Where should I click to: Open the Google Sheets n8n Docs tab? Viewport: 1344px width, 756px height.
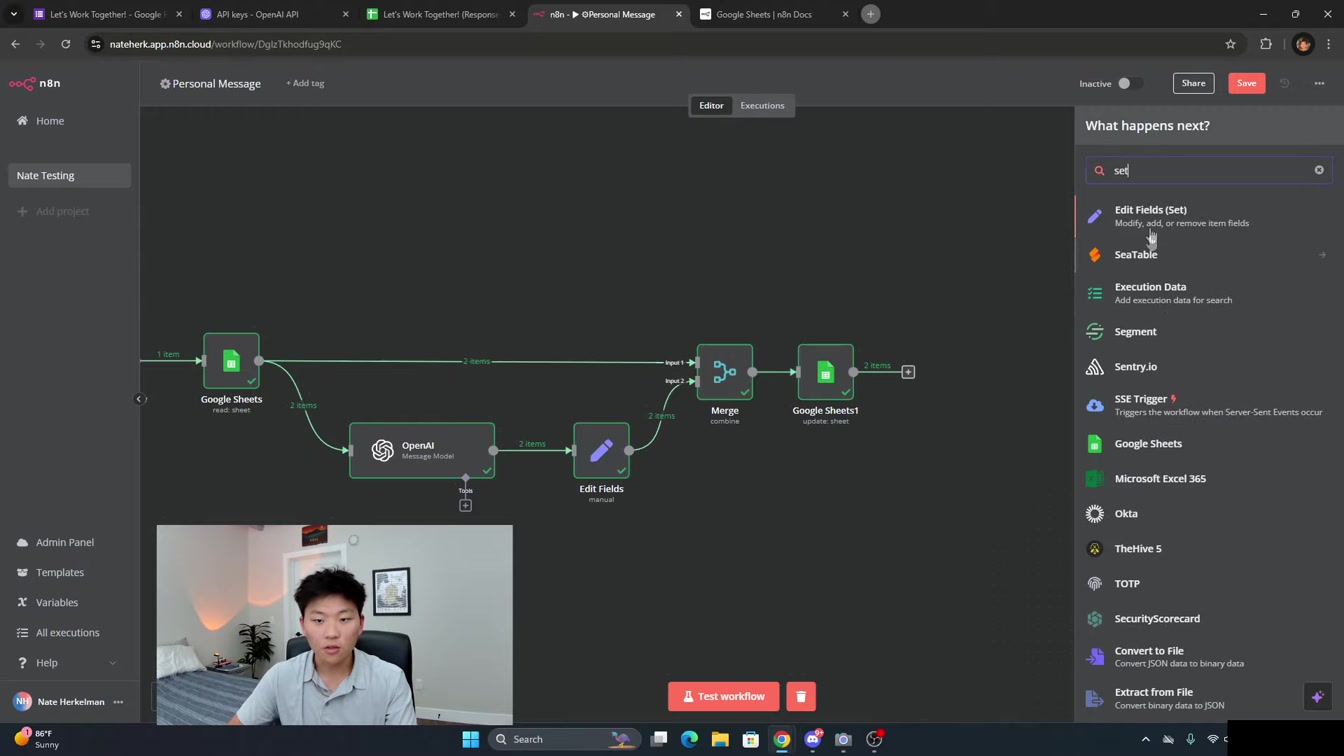772,14
